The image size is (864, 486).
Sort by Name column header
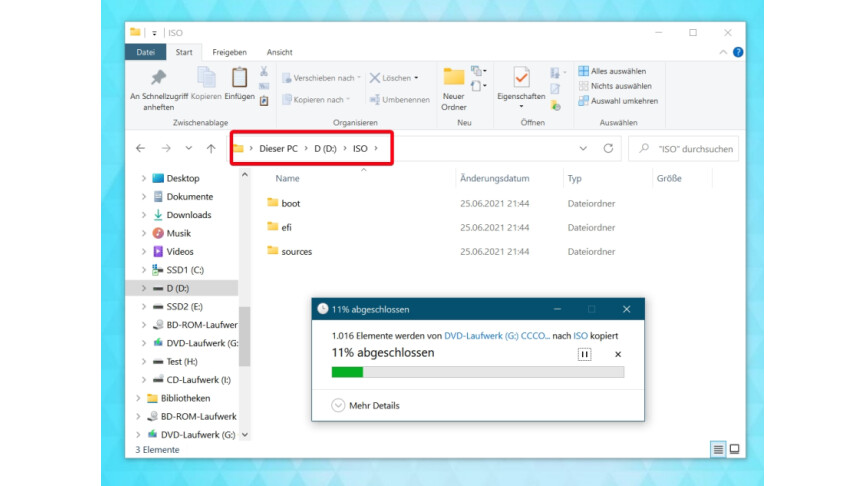288,179
